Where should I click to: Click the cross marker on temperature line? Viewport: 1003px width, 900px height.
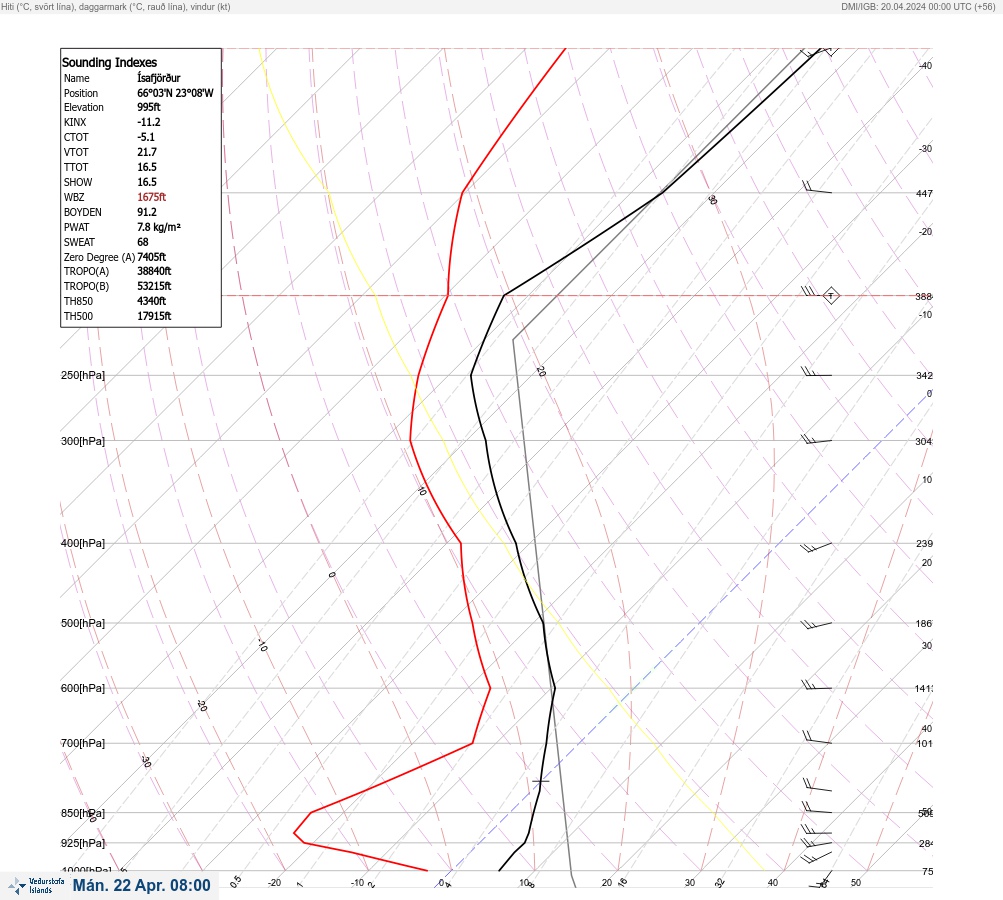[x=541, y=781]
